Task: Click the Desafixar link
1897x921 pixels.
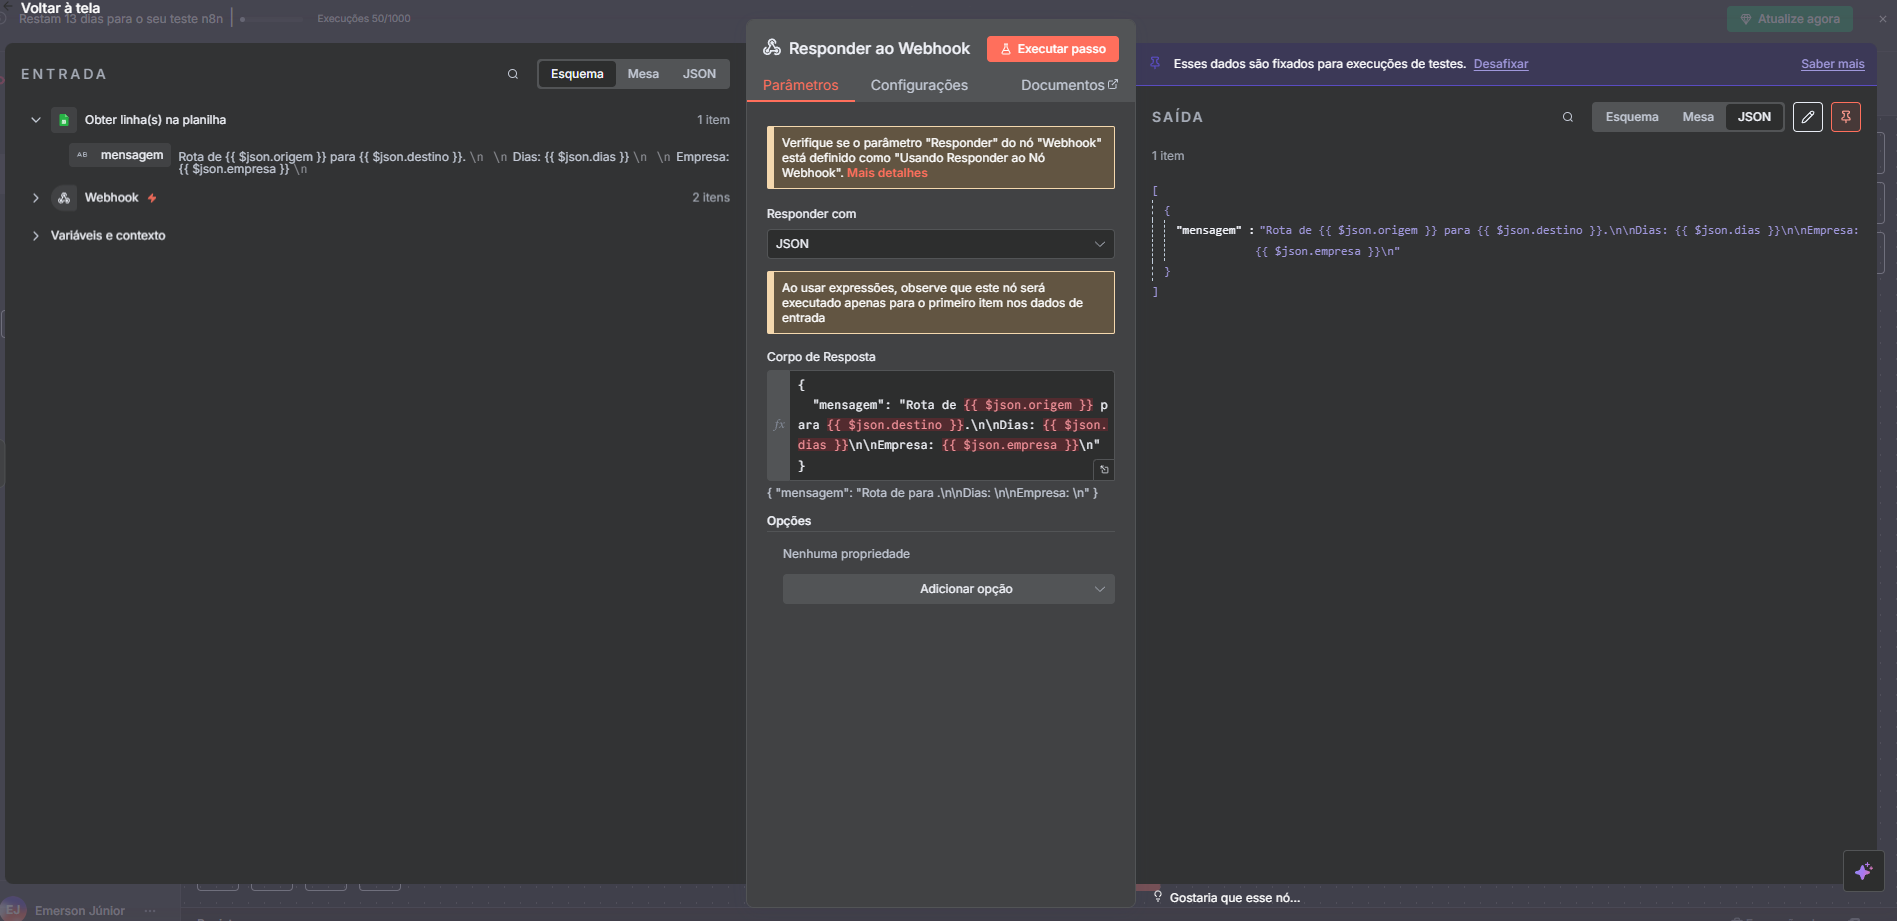Action: point(1500,64)
